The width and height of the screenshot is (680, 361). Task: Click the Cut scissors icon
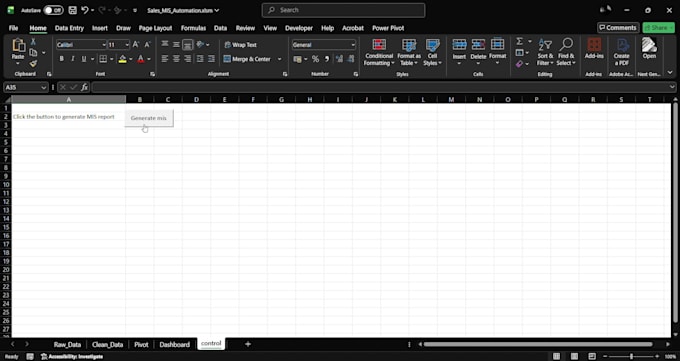33,42
